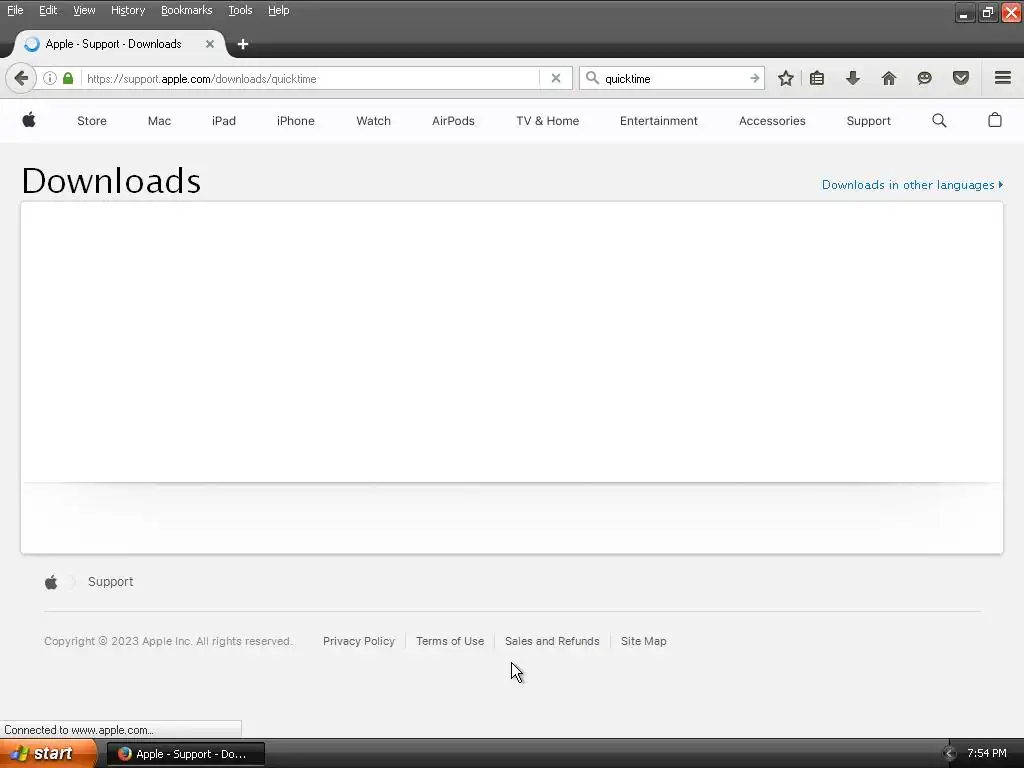Screen dimensions: 1024x768
Task: Open iPad navigation link
Action: [x=224, y=121]
